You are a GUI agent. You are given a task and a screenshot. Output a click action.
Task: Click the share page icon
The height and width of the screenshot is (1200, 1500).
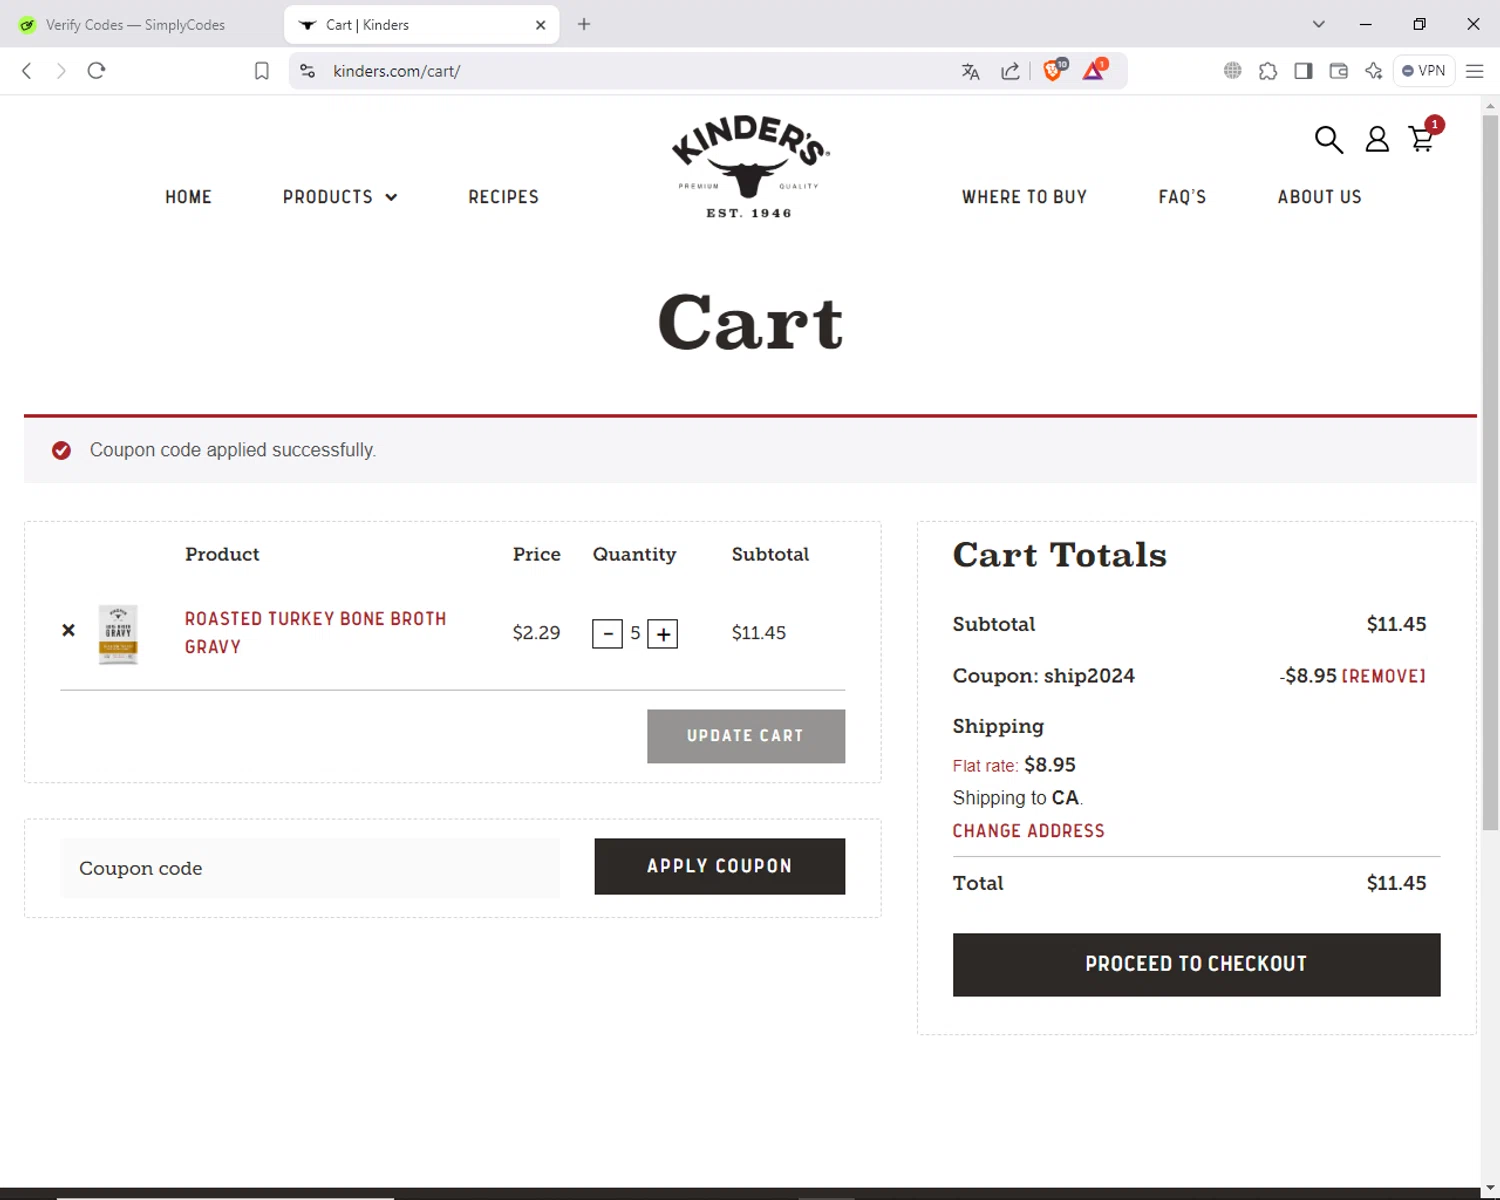1010,71
